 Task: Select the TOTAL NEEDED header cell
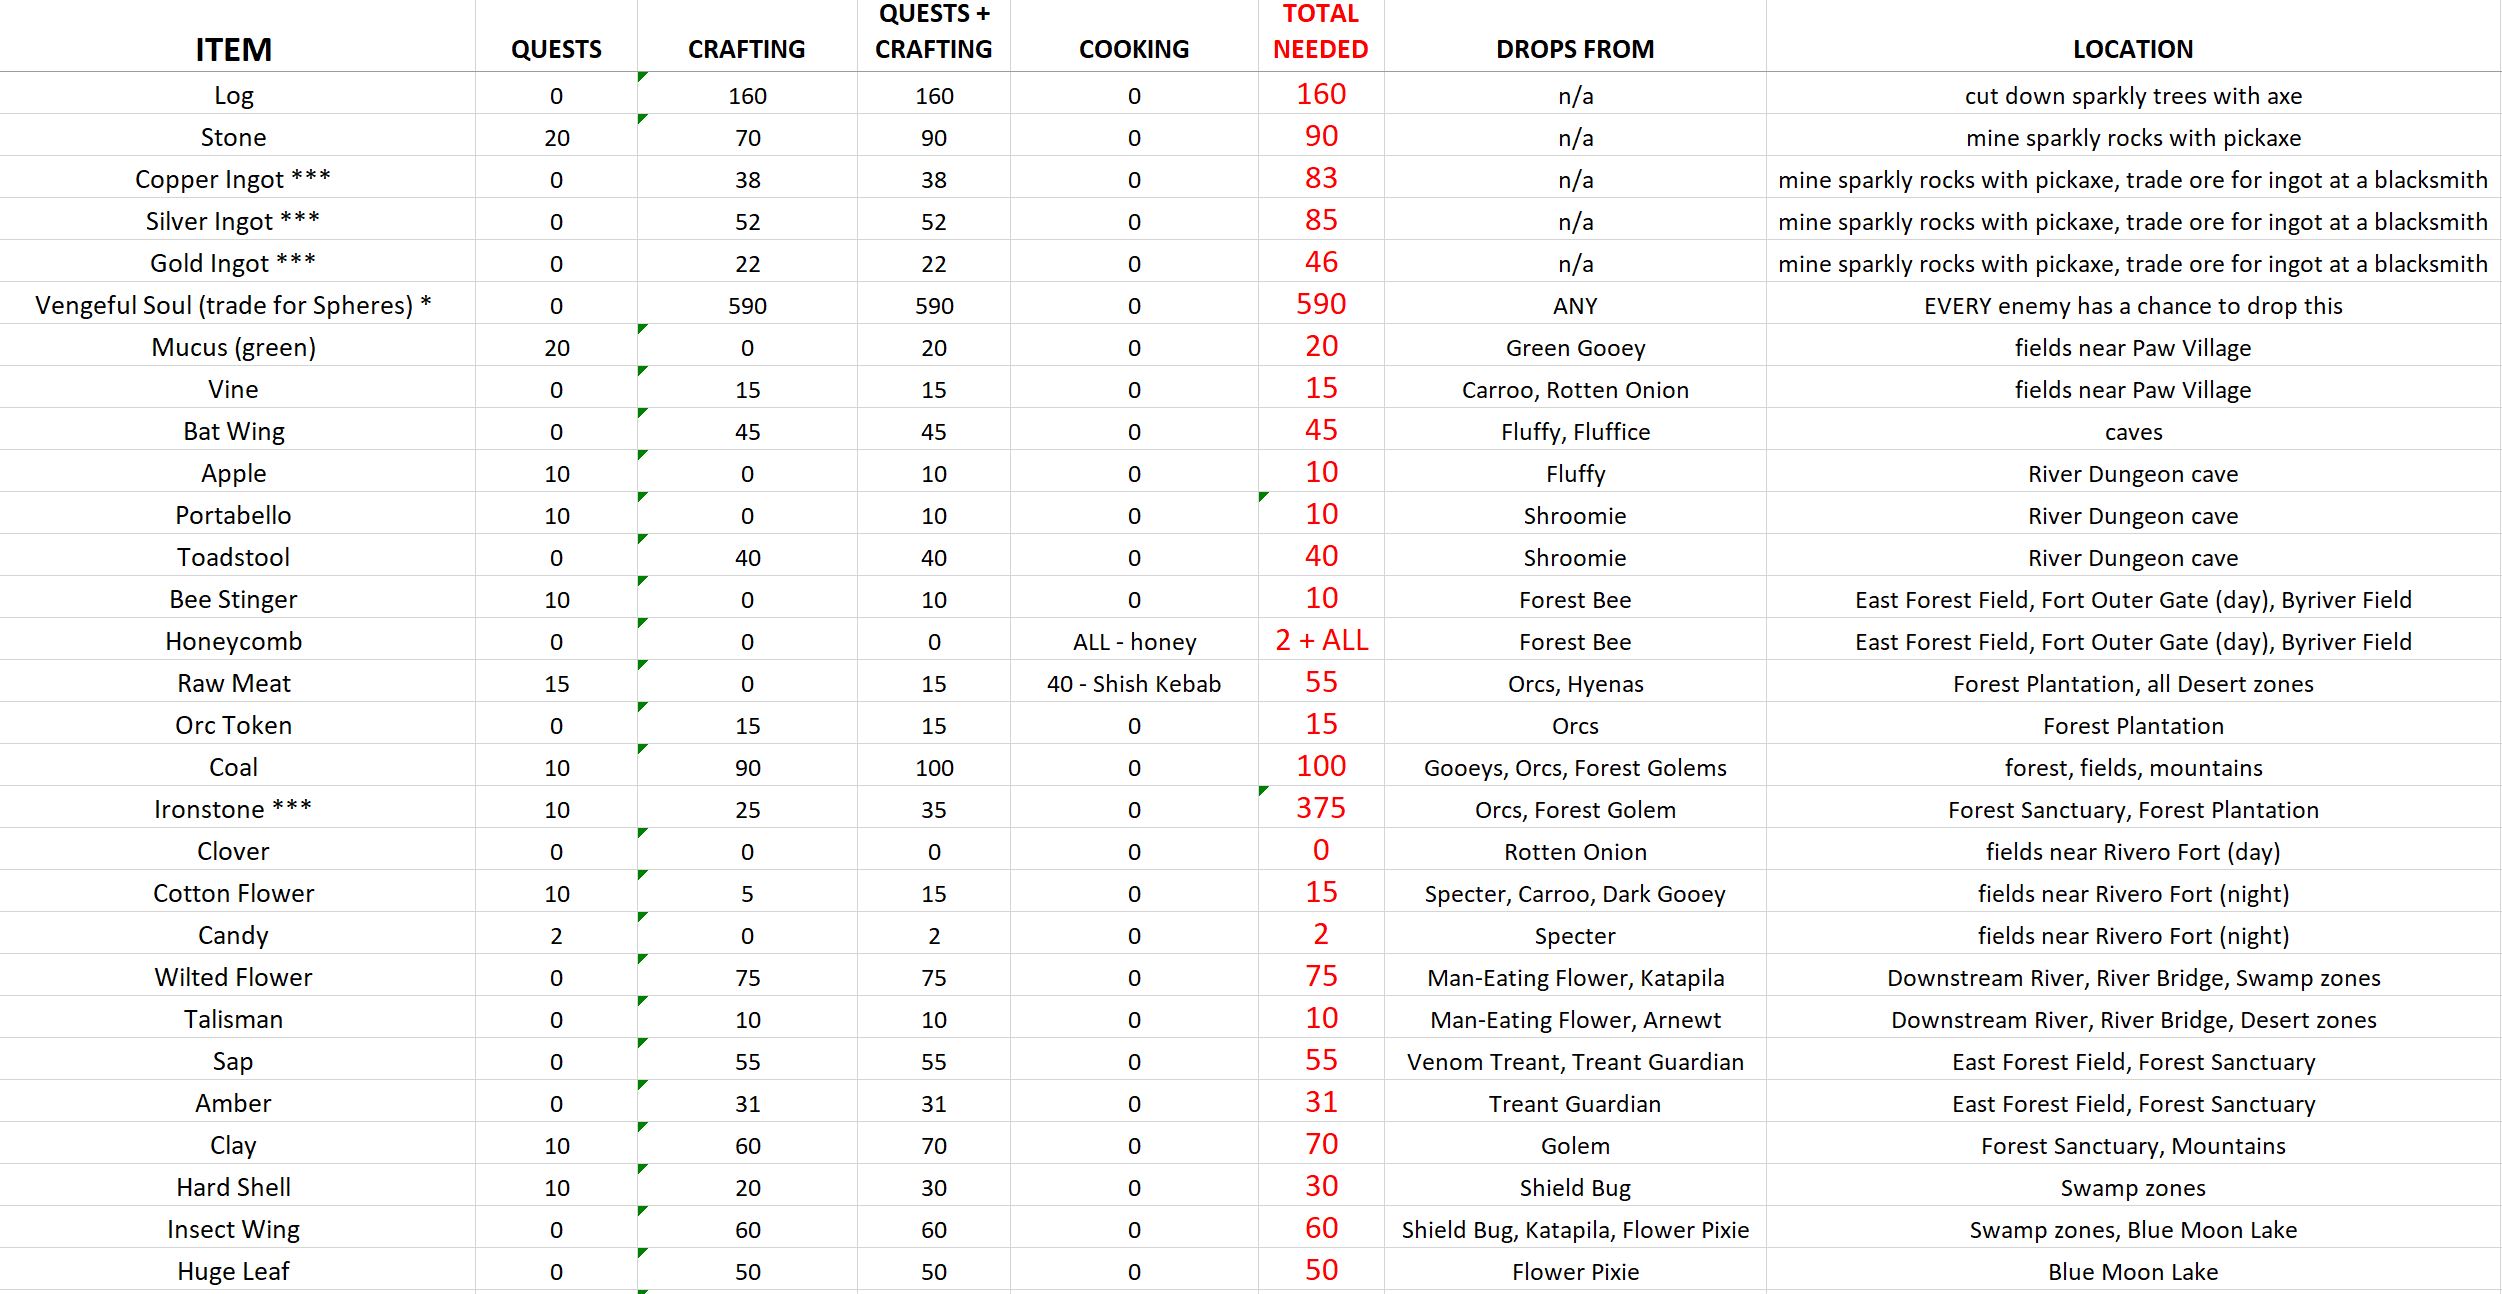(1320, 32)
